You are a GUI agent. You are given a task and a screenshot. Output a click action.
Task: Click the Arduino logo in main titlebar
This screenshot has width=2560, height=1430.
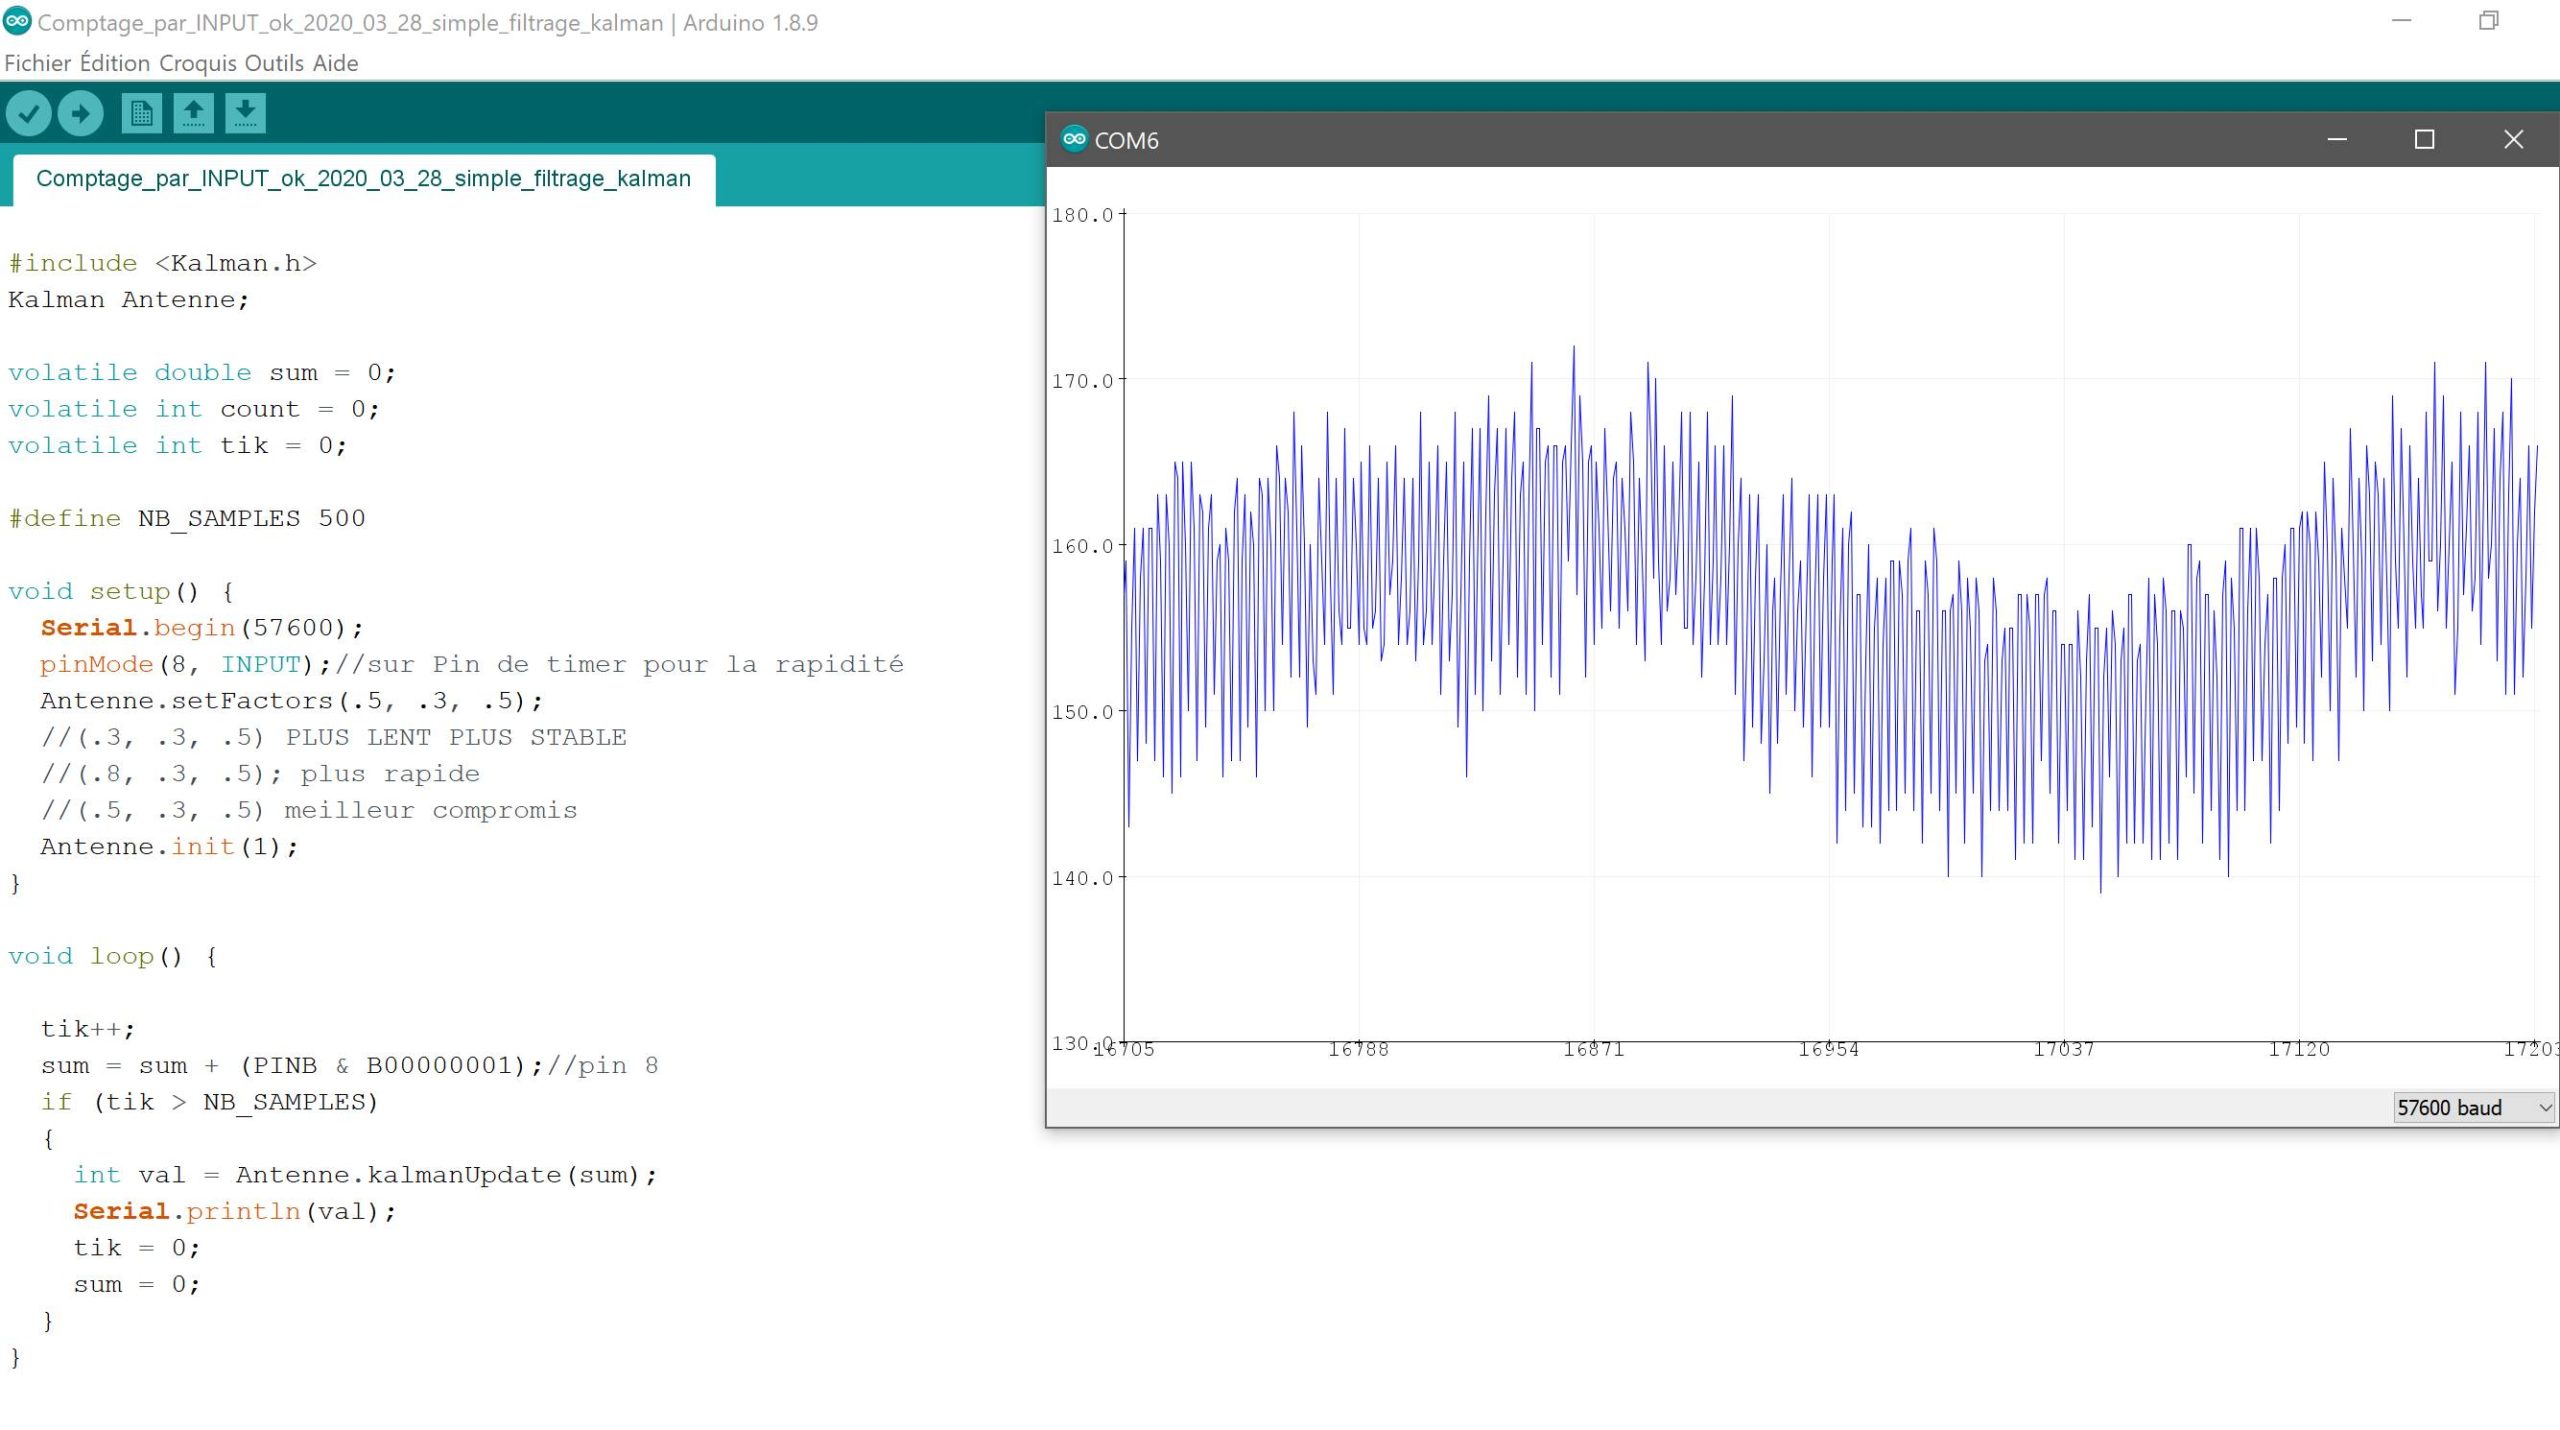17,21
